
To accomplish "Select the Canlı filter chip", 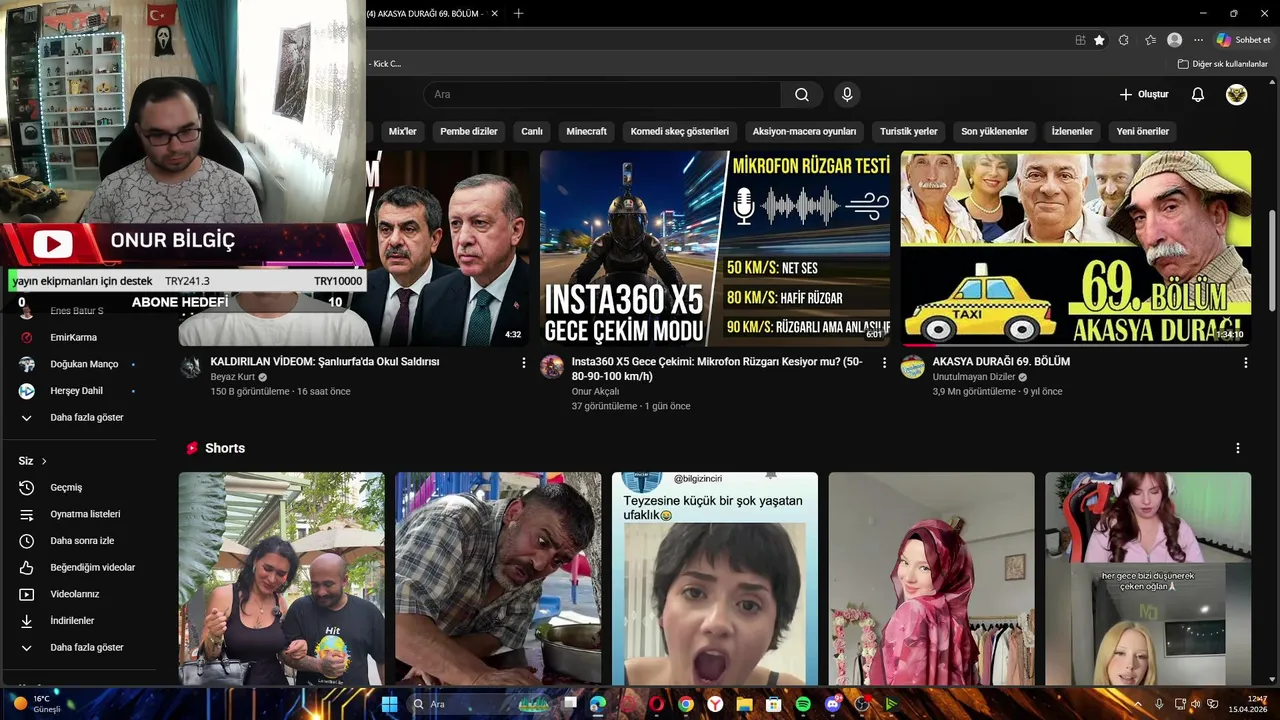I will 532,131.
